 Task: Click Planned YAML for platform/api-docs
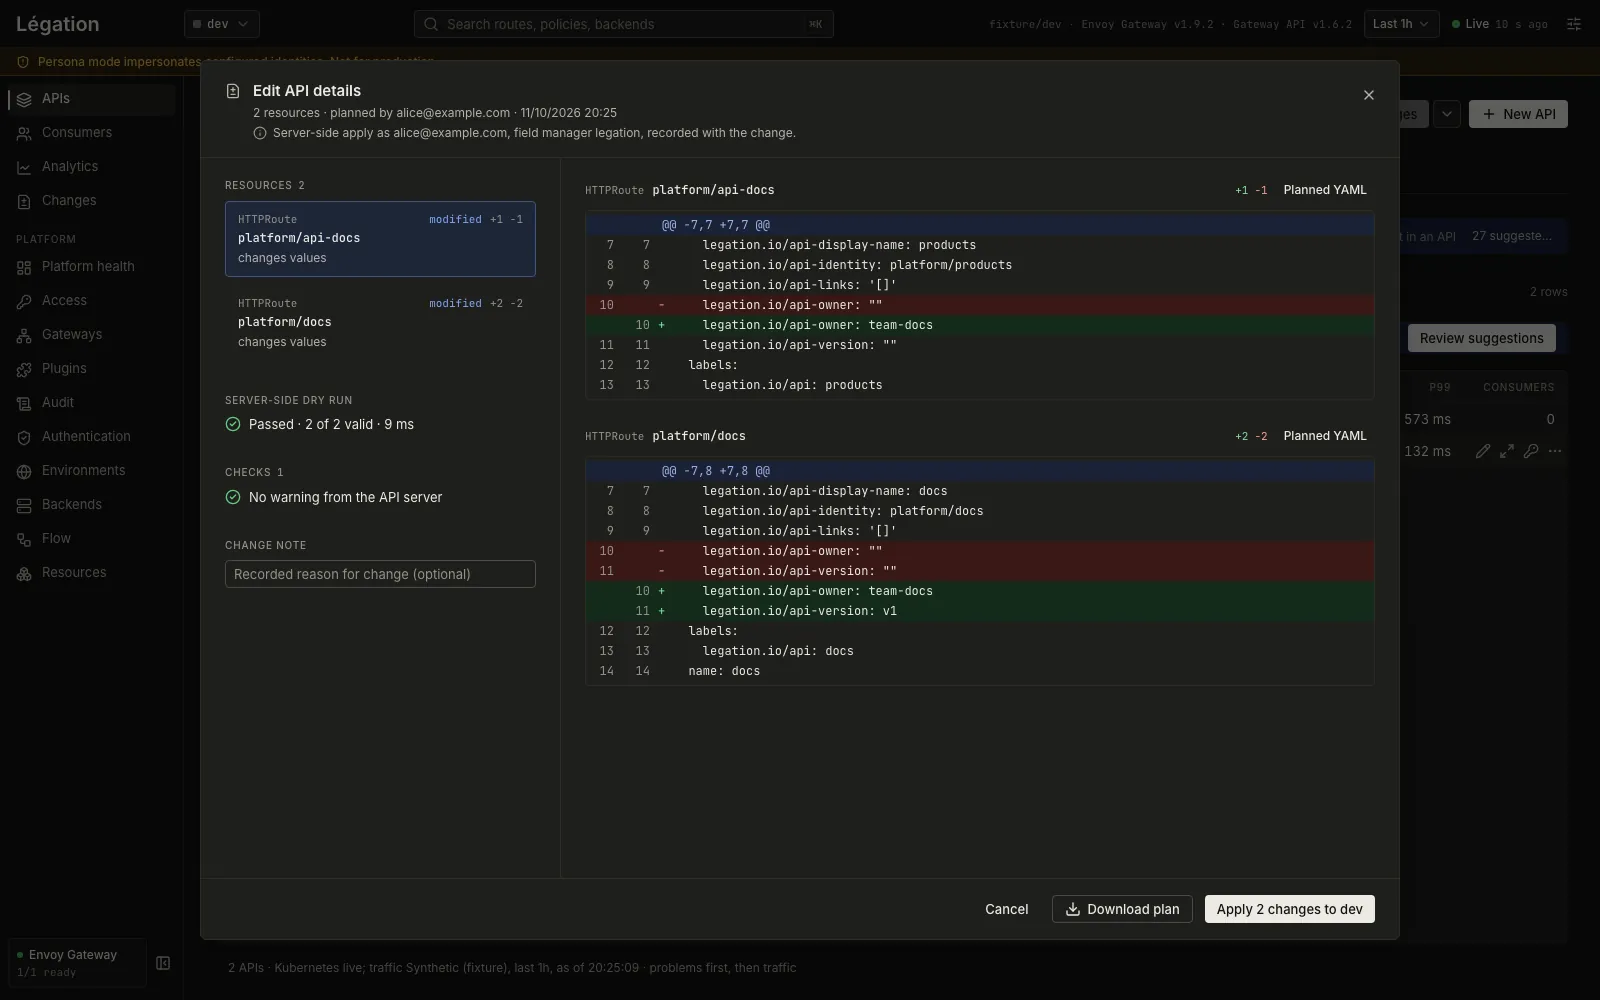pos(1325,190)
